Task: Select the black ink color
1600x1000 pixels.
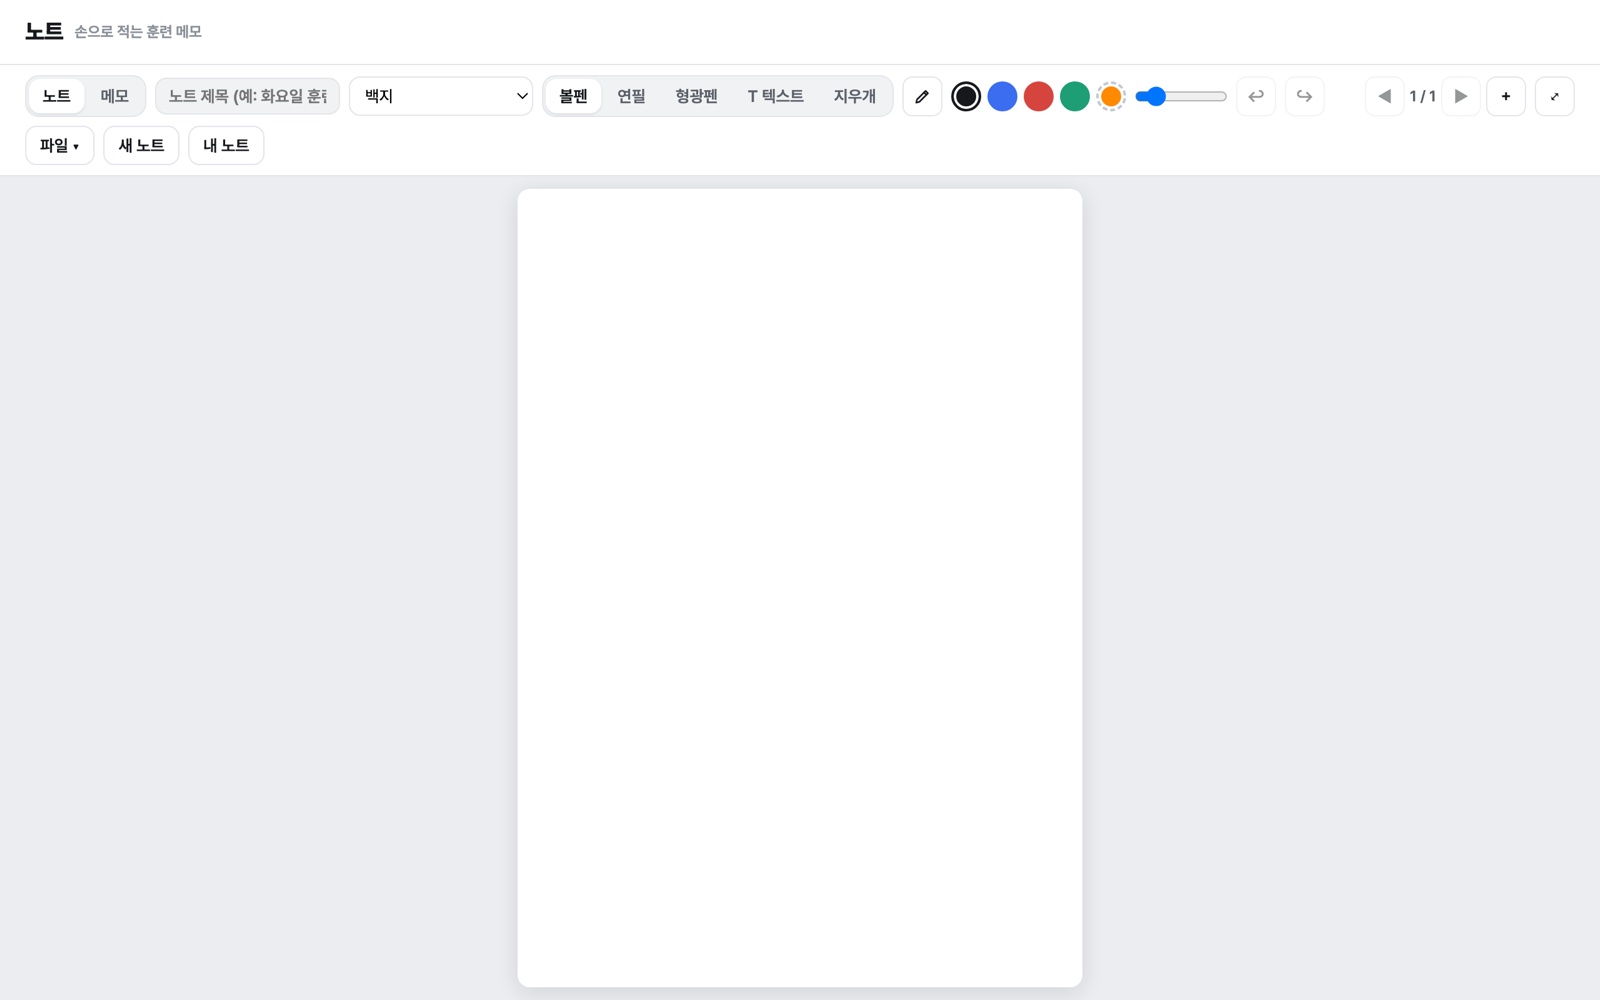Action: tap(966, 96)
